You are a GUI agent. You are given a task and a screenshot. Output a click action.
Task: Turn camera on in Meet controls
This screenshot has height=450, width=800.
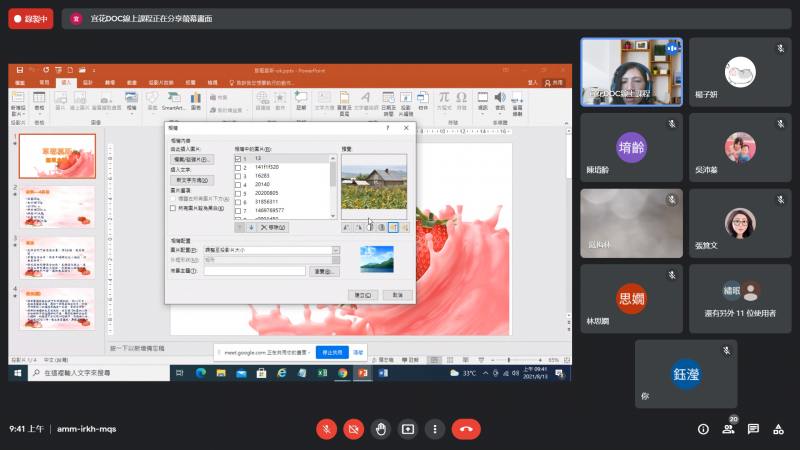pyautogui.click(x=354, y=429)
